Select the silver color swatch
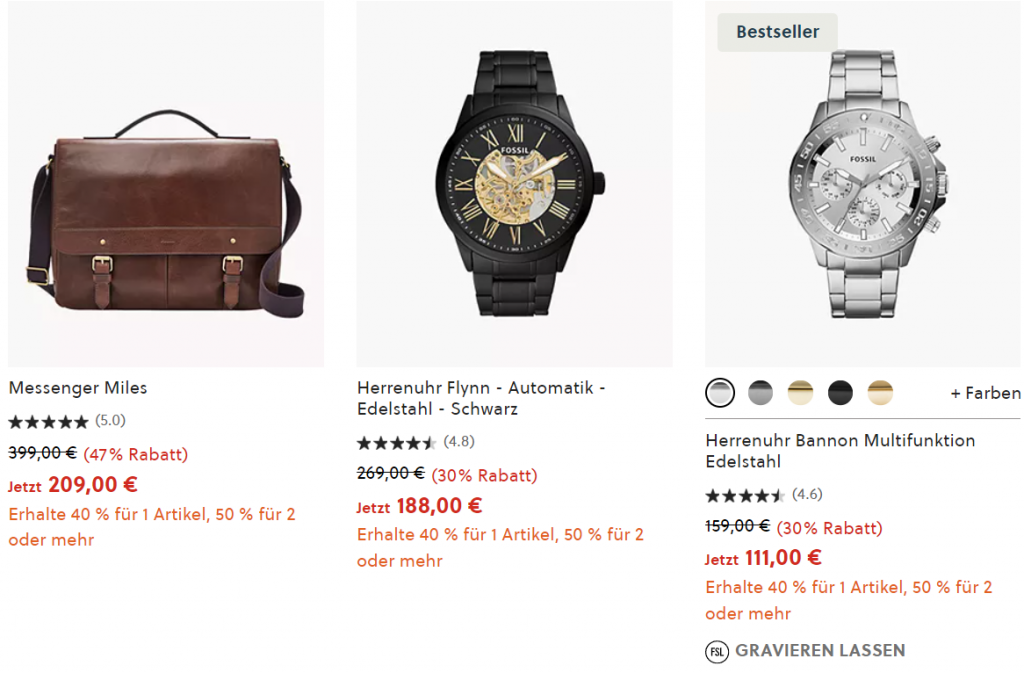The height and width of the screenshot is (673, 1024). click(x=720, y=393)
